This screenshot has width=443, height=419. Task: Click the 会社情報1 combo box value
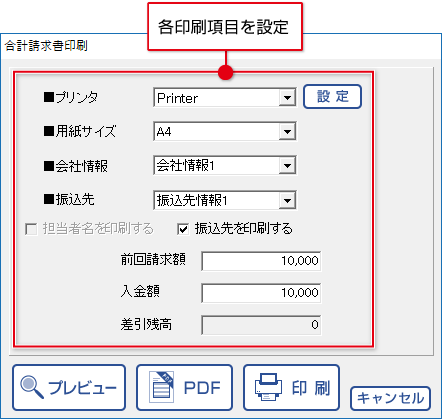tap(185, 165)
